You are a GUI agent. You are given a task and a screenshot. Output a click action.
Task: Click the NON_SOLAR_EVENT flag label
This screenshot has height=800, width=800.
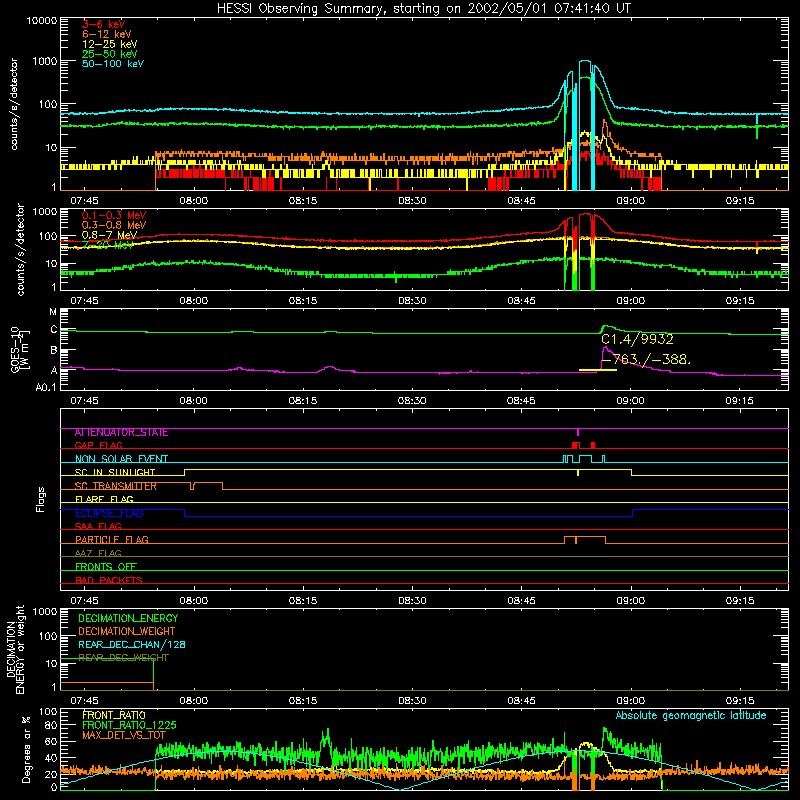(x=121, y=459)
